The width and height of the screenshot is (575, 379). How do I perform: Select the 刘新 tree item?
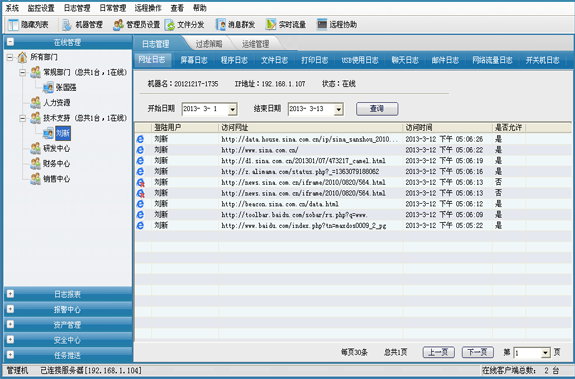(x=63, y=133)
